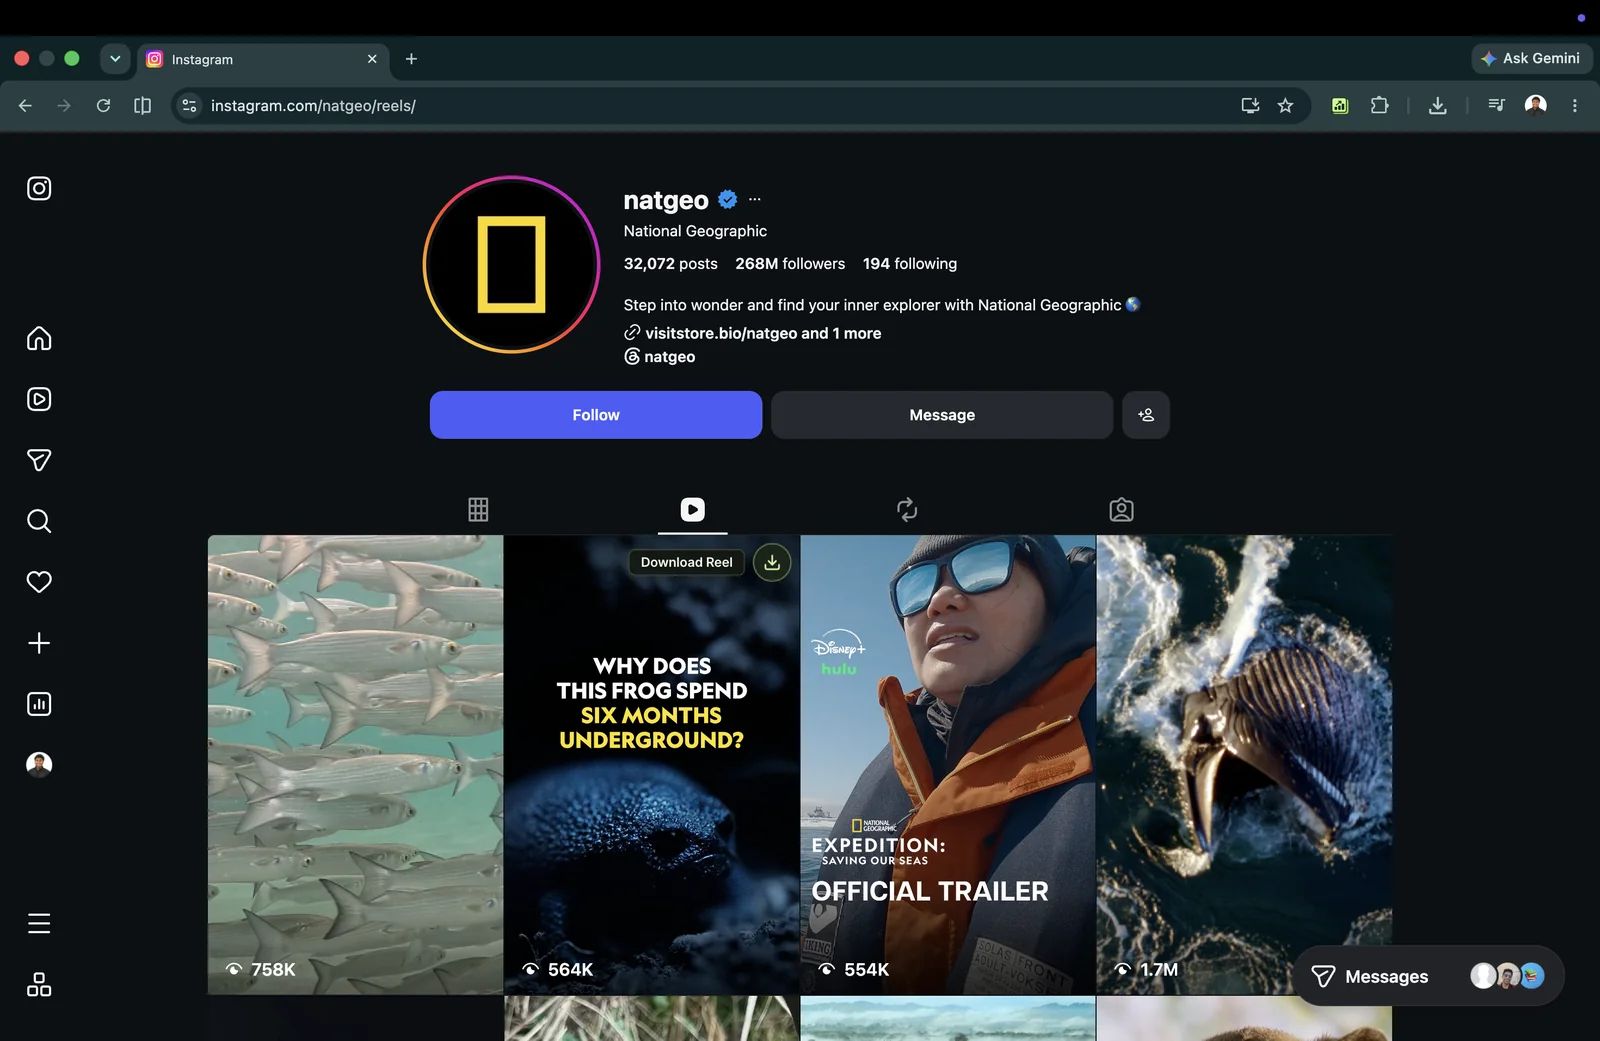Go back with the browser back arrow
The image size is (1600, 1041).
pyautogui.click(x=25, y=105)
